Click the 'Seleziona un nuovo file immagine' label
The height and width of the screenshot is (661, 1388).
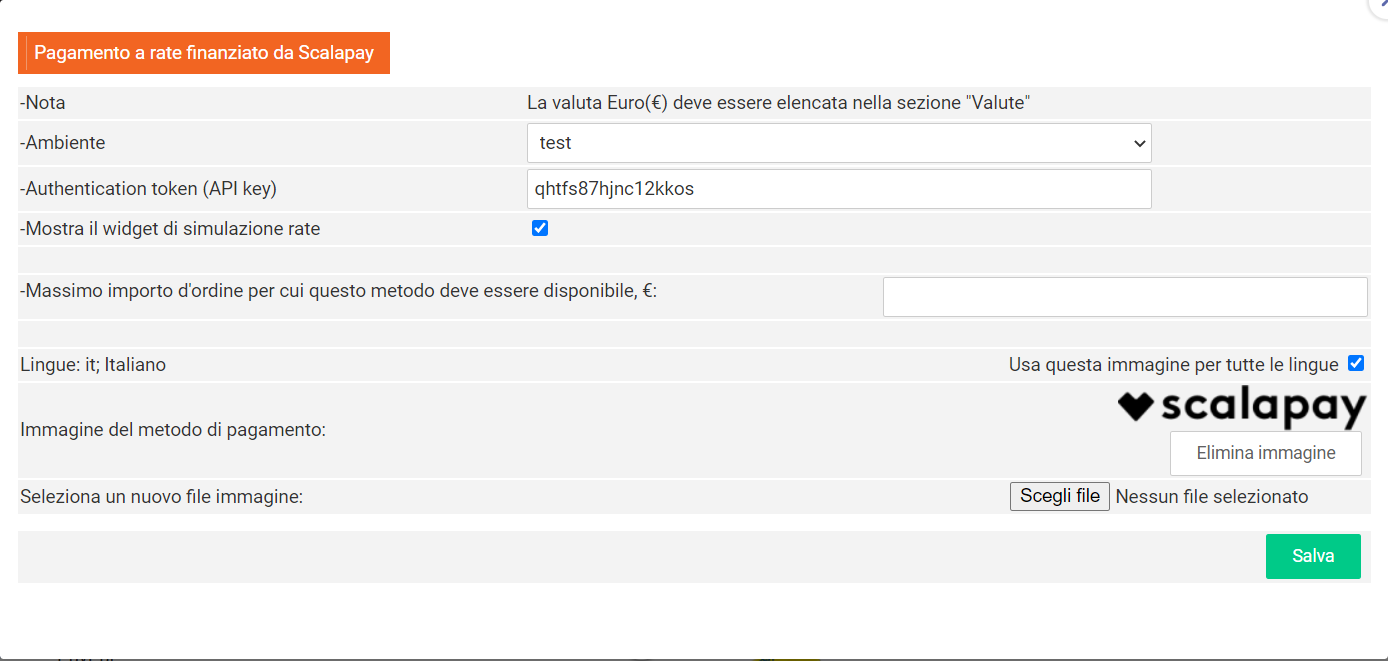161,497
